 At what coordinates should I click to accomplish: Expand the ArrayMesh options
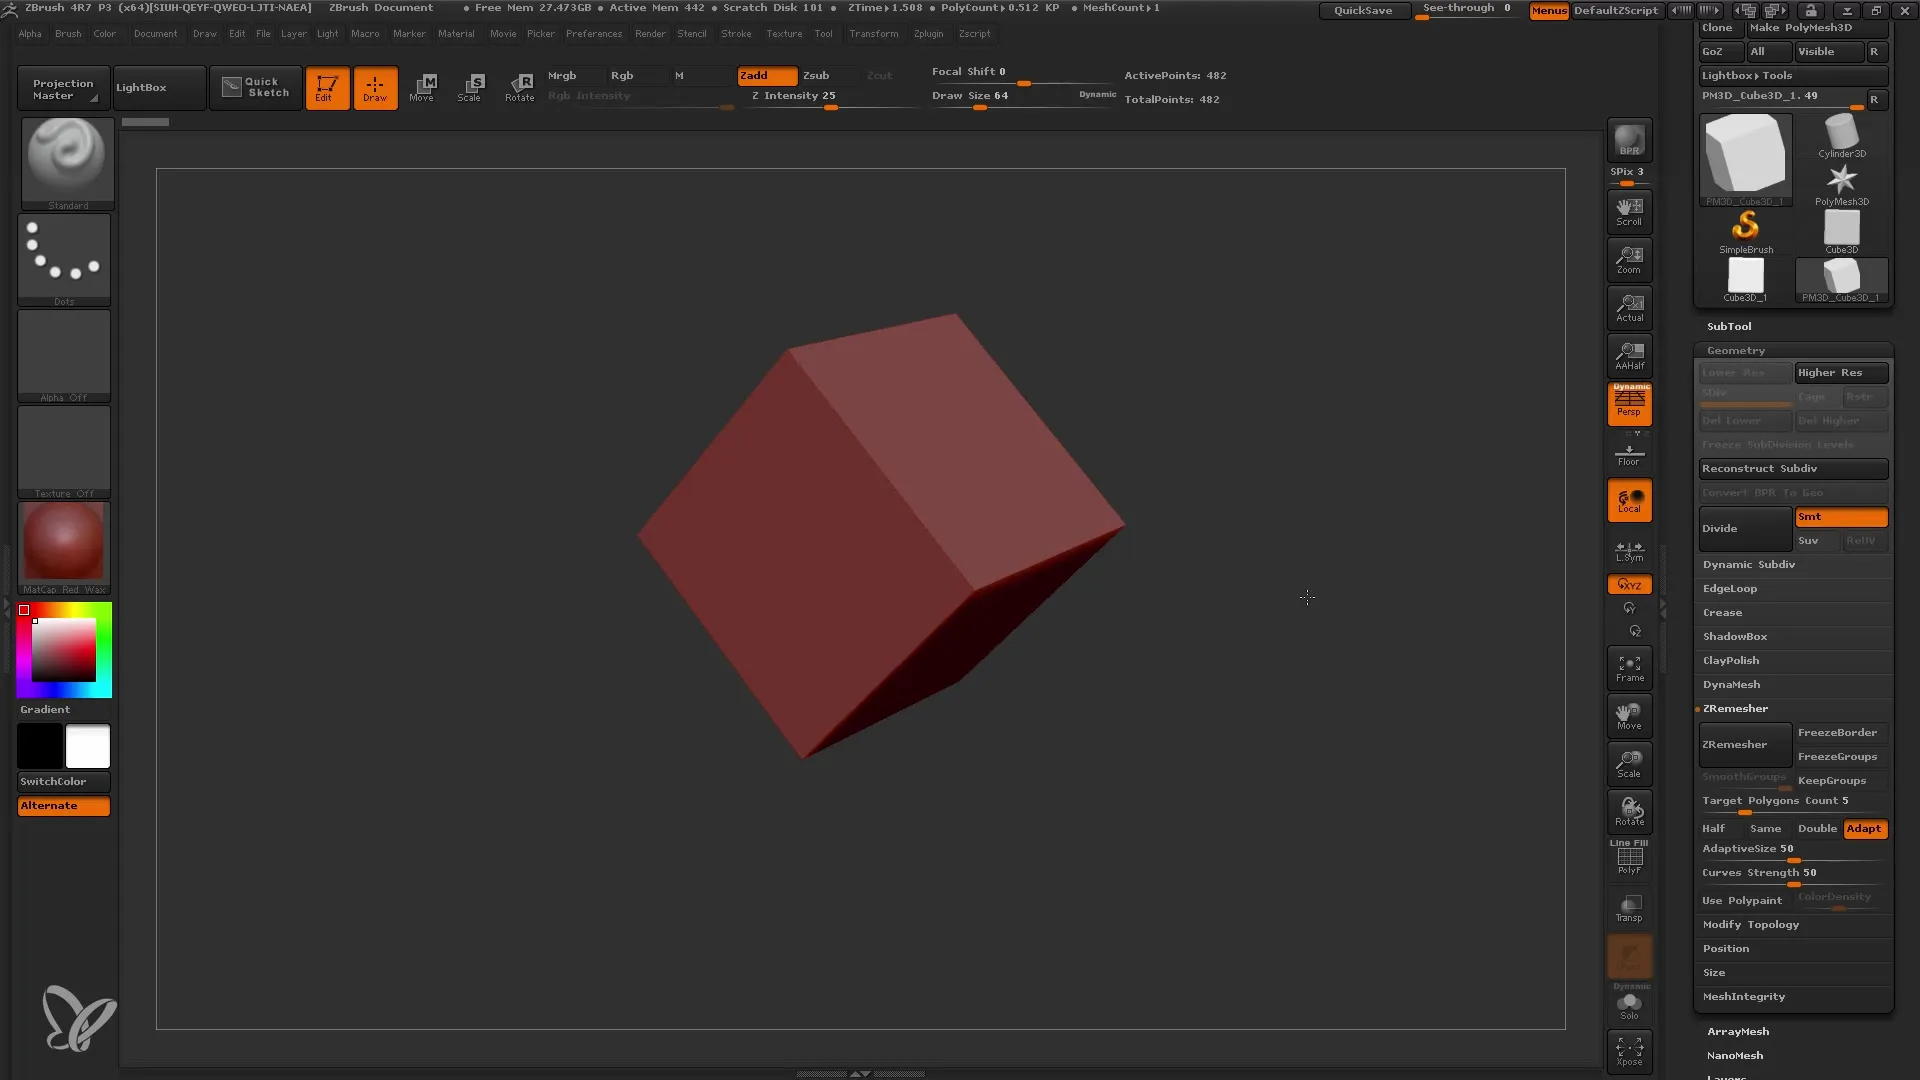(1738, 1030)
